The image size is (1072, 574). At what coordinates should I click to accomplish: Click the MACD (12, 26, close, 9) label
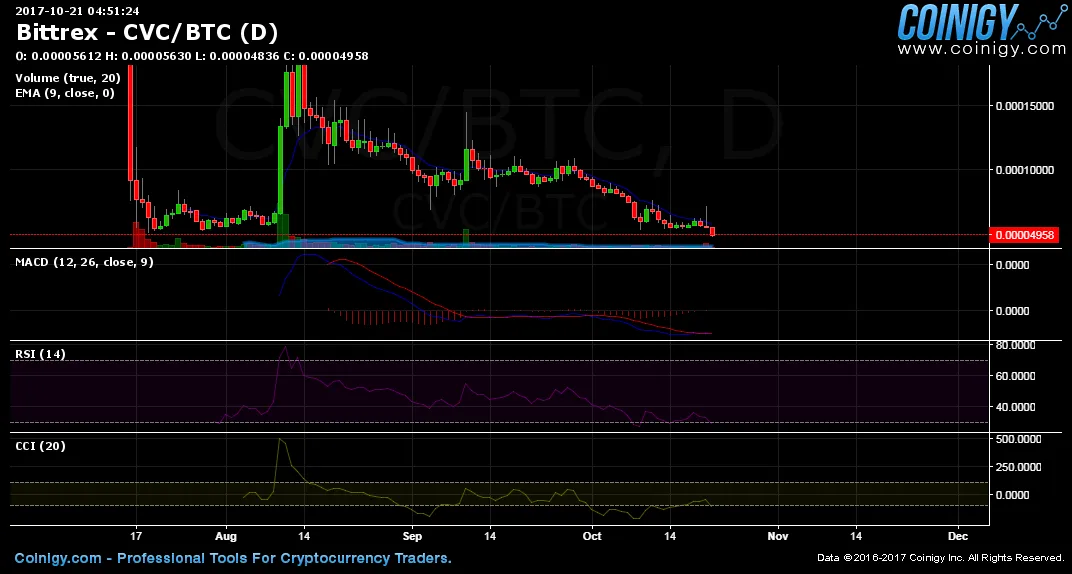pos(84,262)
